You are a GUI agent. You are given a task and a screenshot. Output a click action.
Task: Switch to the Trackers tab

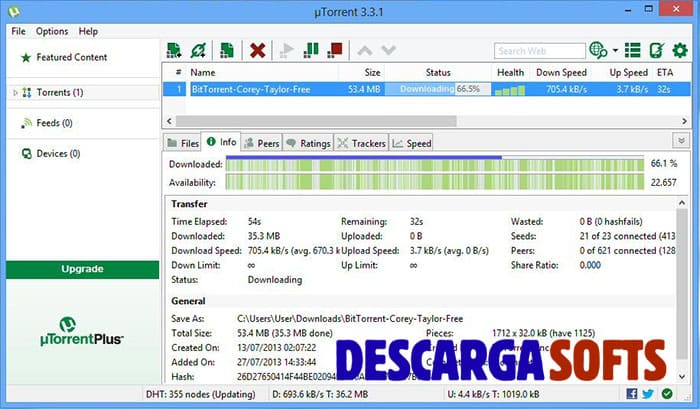tap(362, 143)
